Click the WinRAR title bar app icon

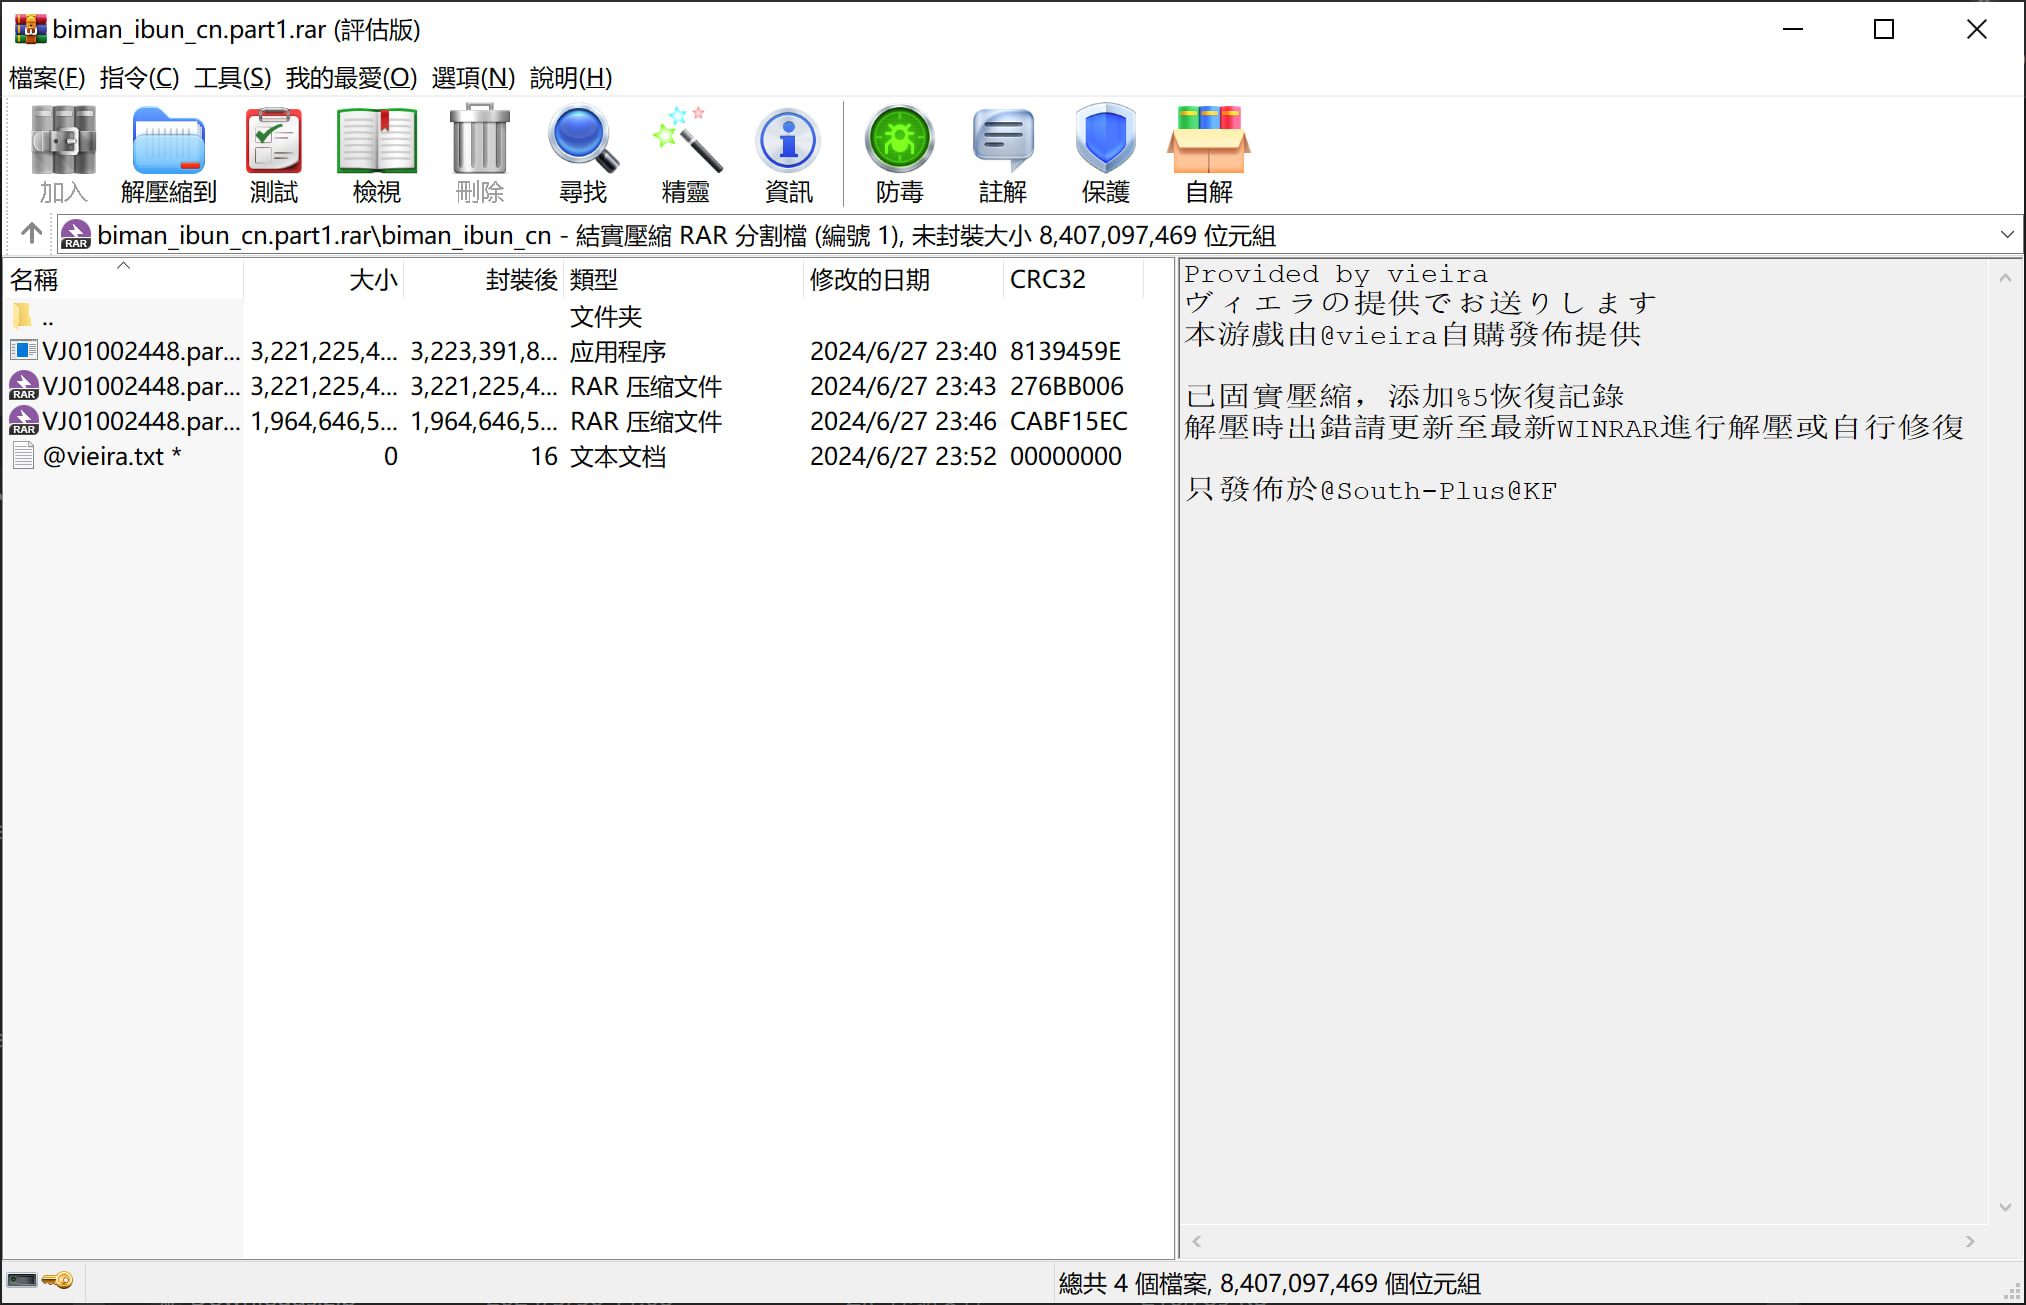click(x=30, y=29)
